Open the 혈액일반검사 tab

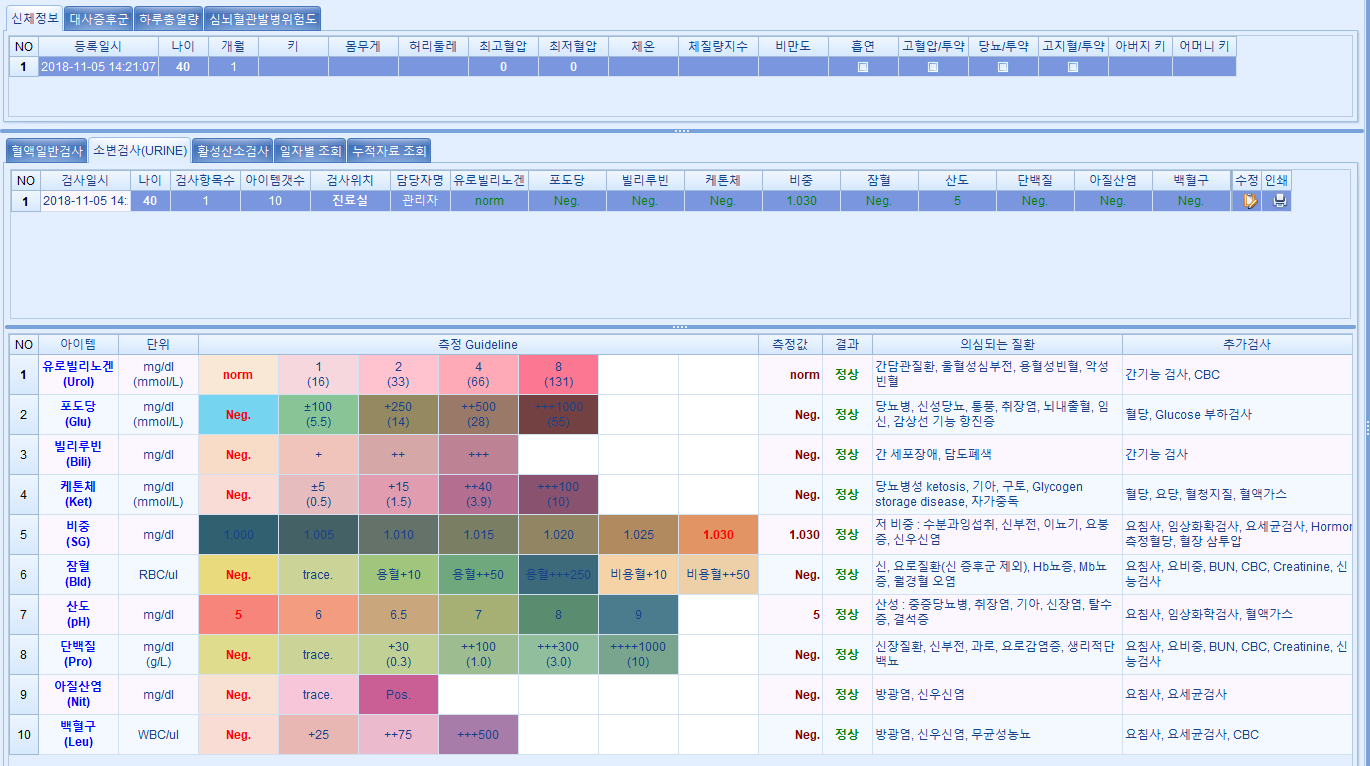click(x=46, y=151)
